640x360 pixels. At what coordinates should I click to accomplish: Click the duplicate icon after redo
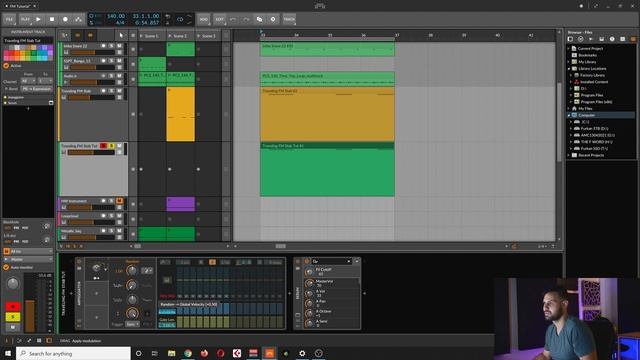tap(260, 19)
